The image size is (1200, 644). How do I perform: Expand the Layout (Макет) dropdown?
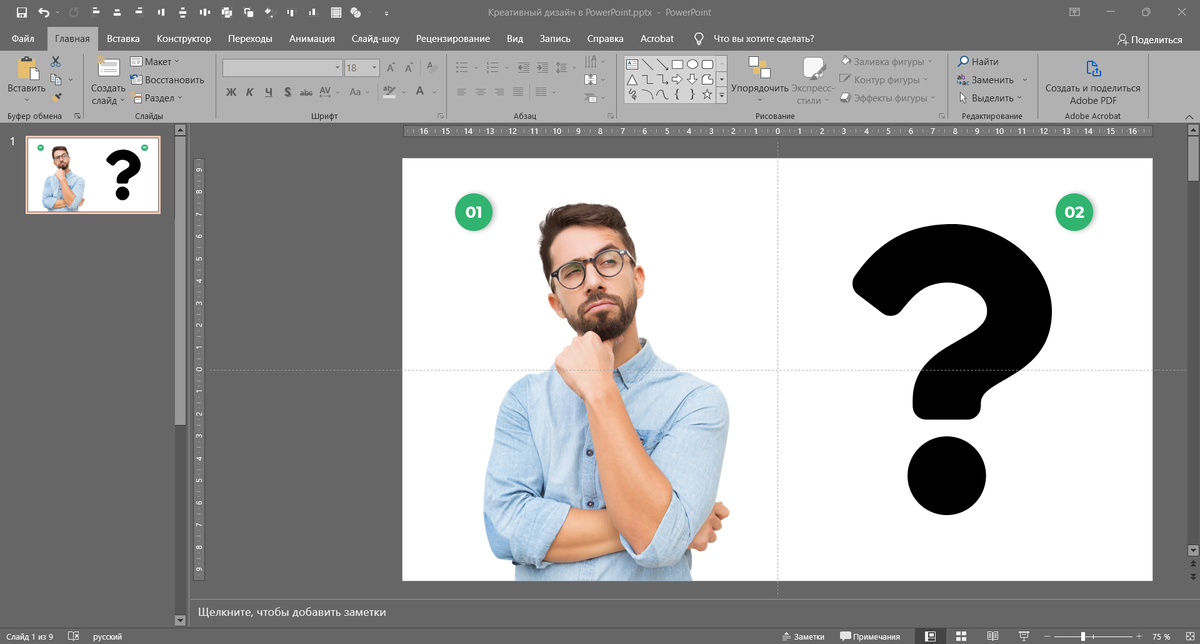[155, 61]
